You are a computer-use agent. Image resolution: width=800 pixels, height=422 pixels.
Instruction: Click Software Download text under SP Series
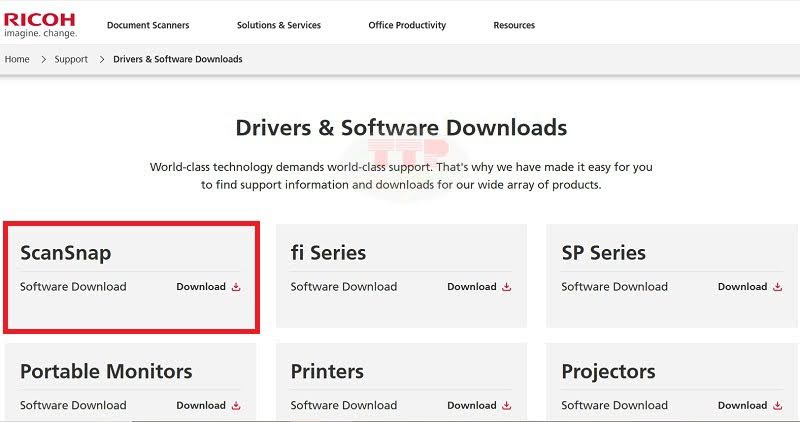click(614, 287)
